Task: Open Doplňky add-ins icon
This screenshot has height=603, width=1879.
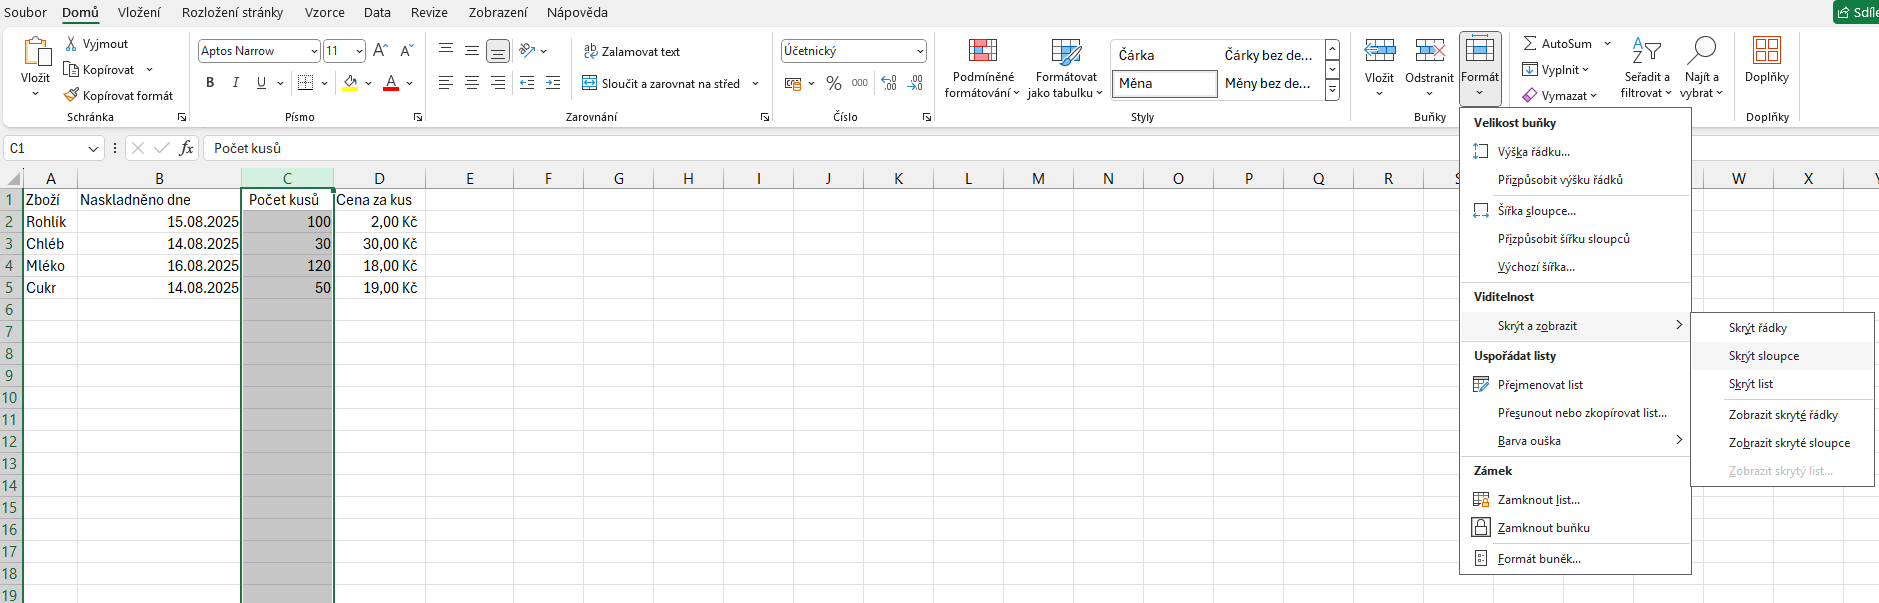Action: click(1767, 51)
